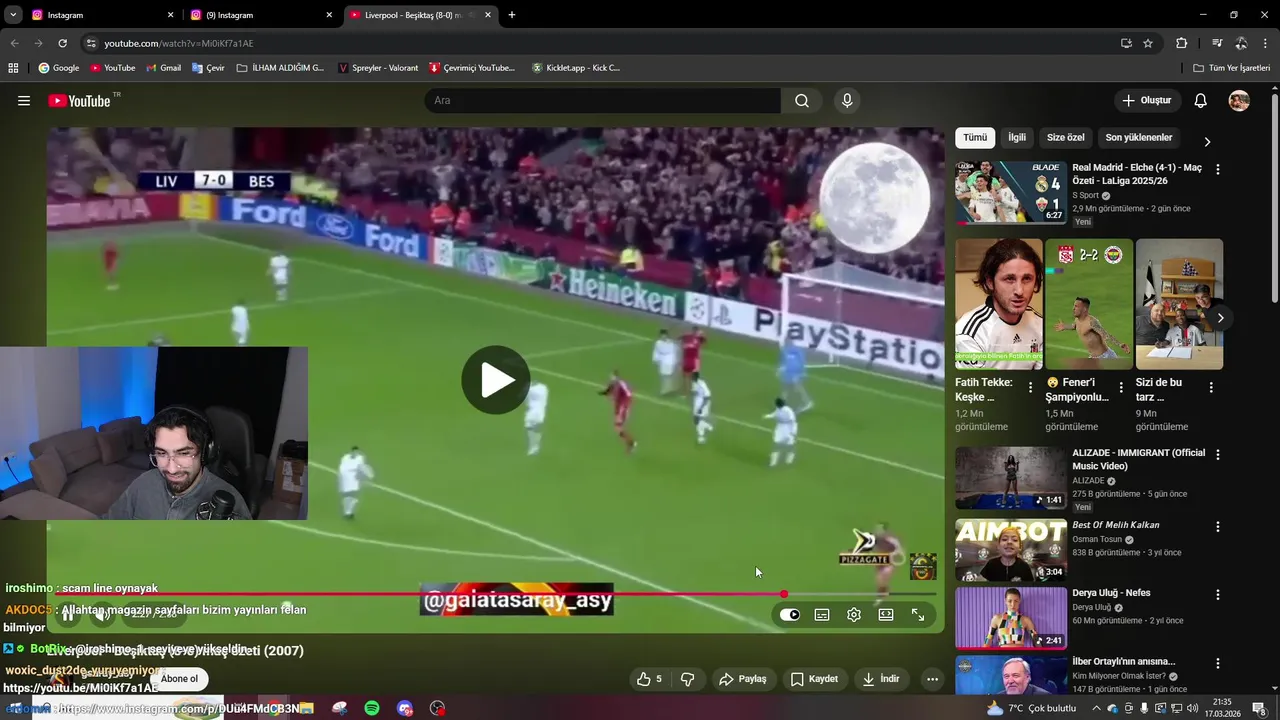Image resolution: width=1280 pixels, height=720 pixels.
Task: Select the Tümü filter chip
Action: [975, 138]
